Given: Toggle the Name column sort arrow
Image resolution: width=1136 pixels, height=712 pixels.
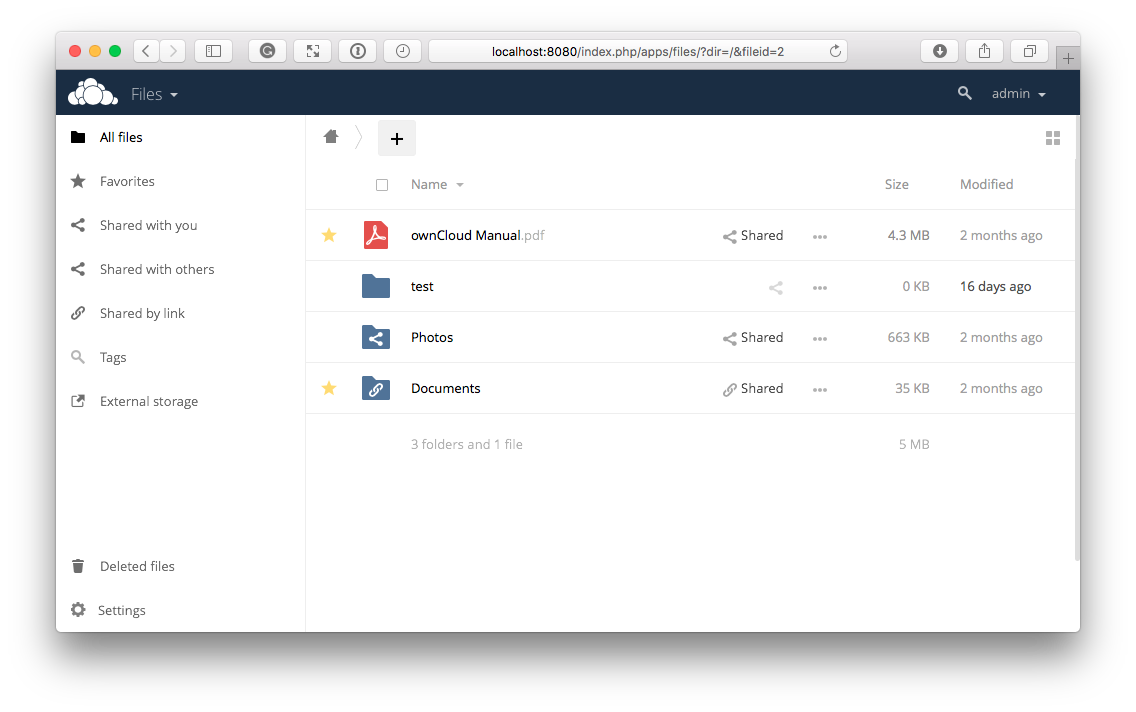Looking at the screenshot, I should point(460,185).
